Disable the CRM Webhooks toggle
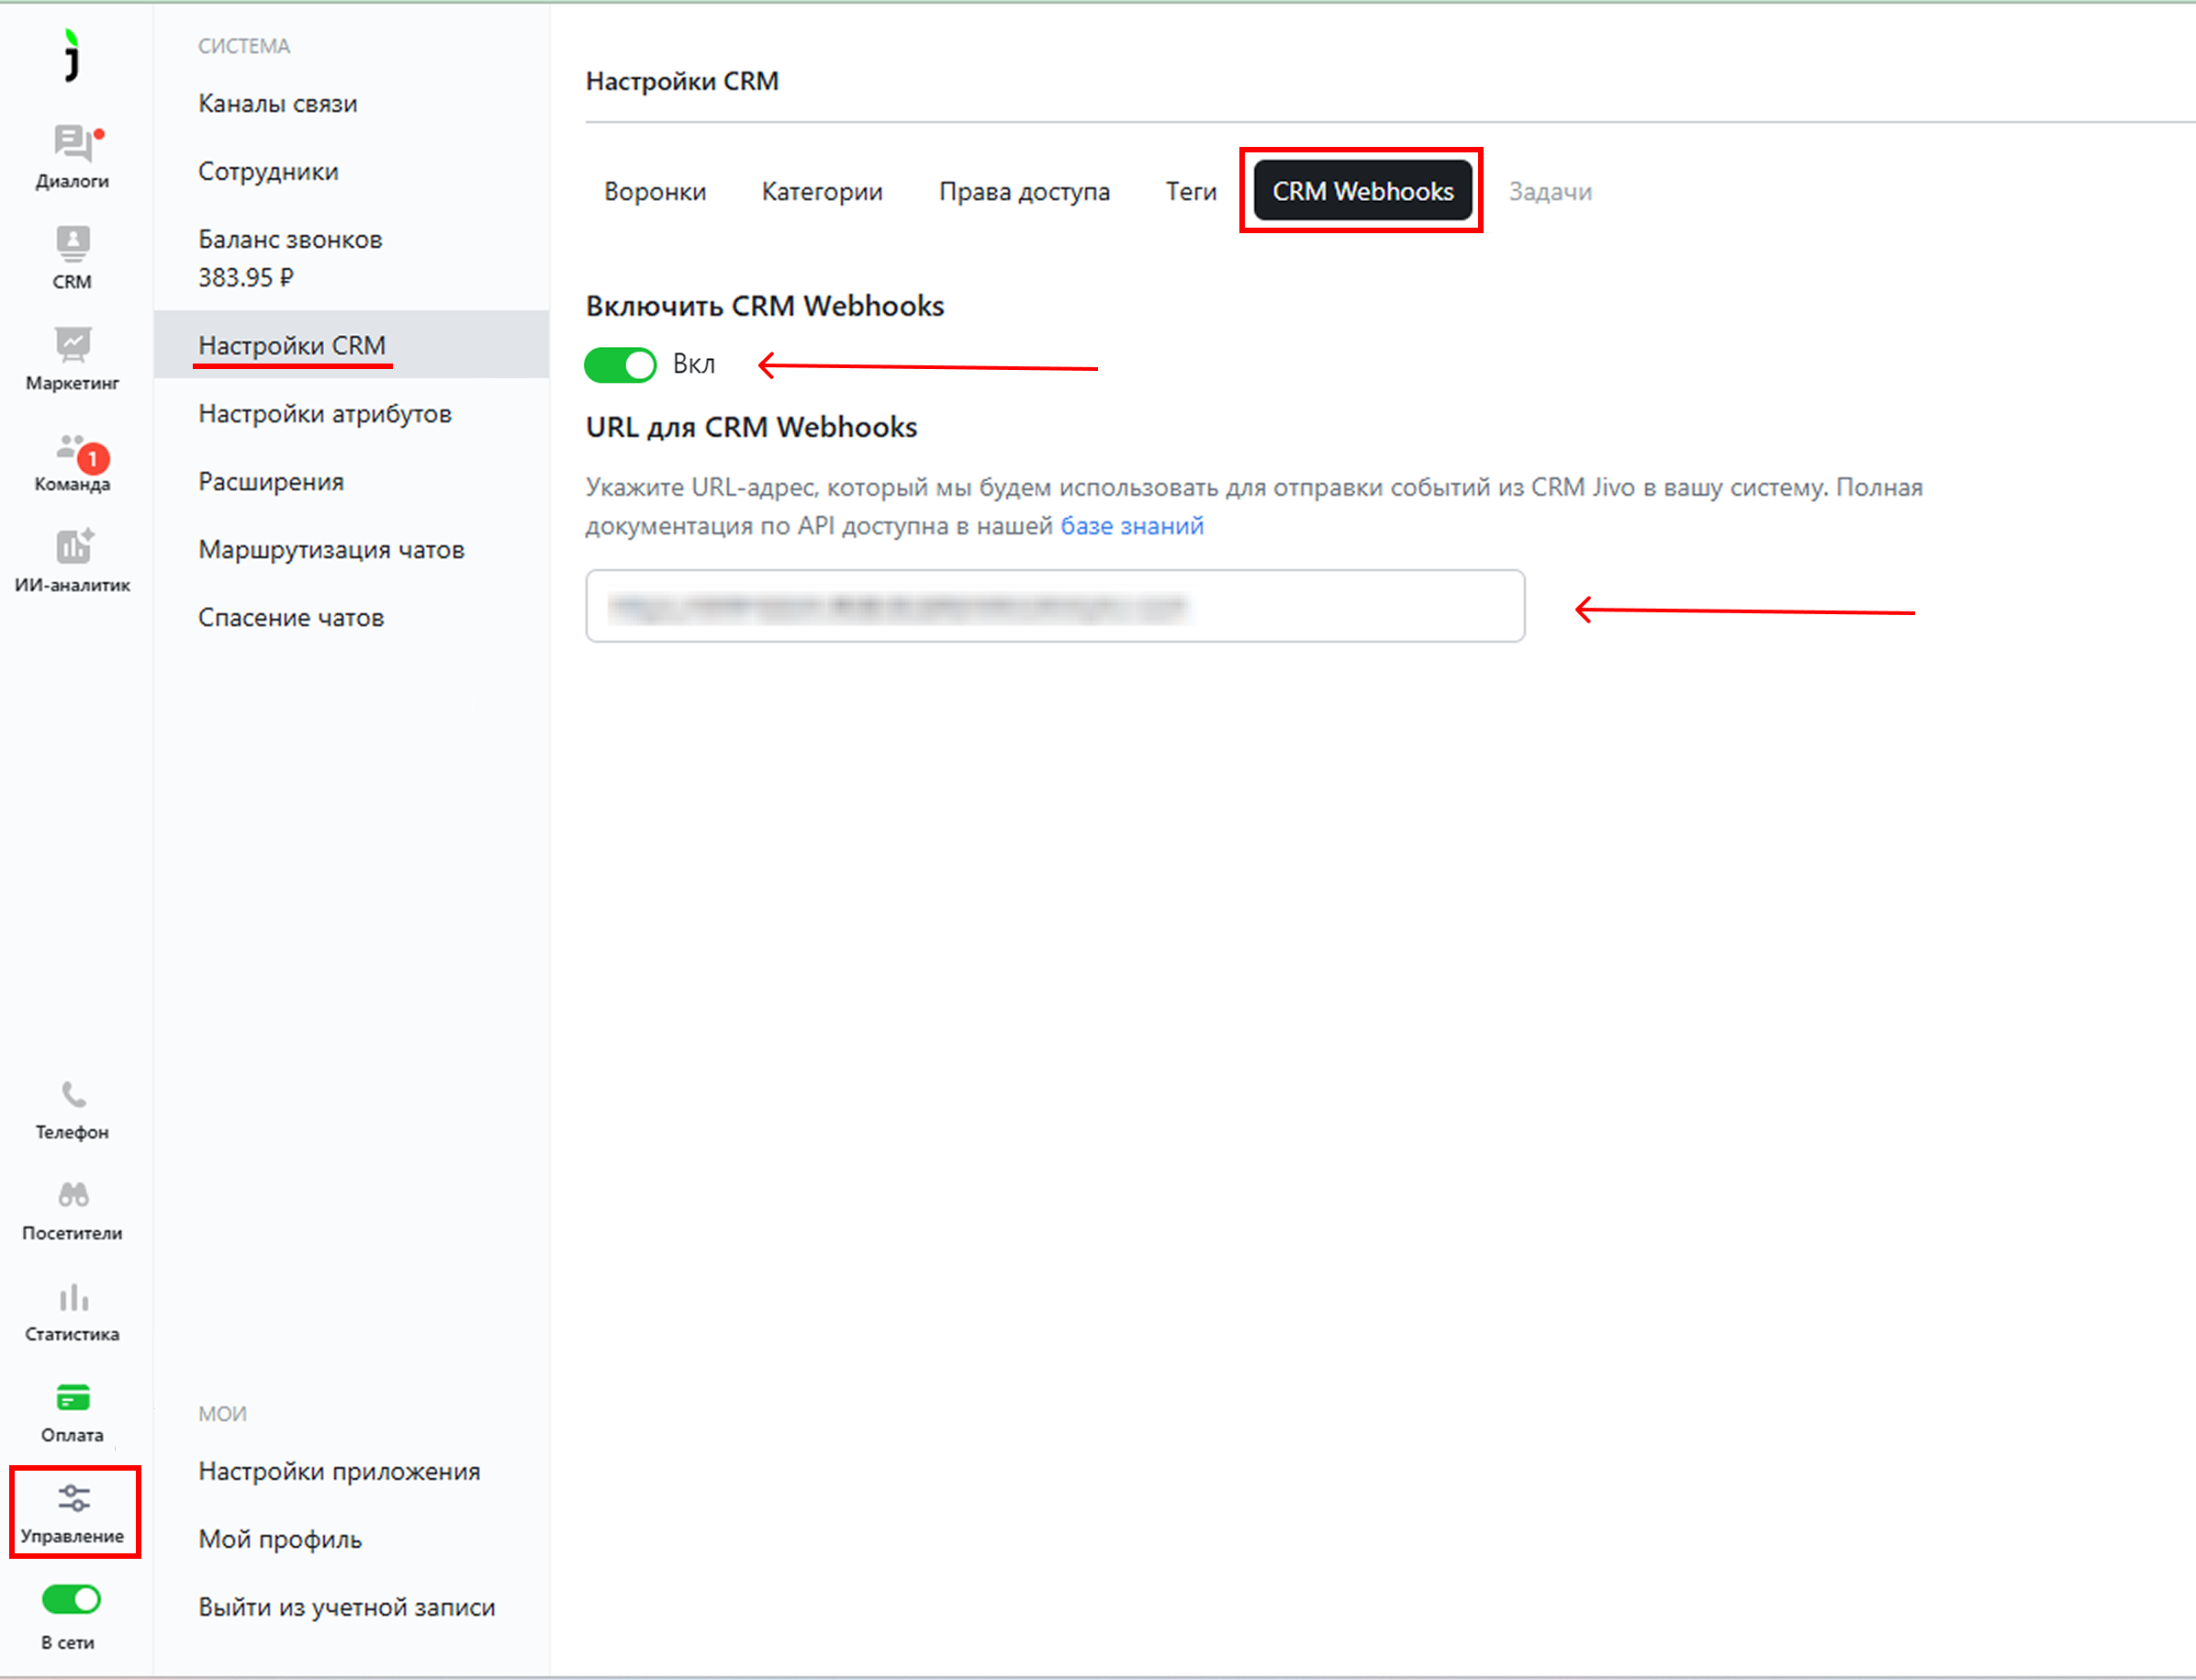This screenshot has width=2196, height=1680. click(620, 365)
